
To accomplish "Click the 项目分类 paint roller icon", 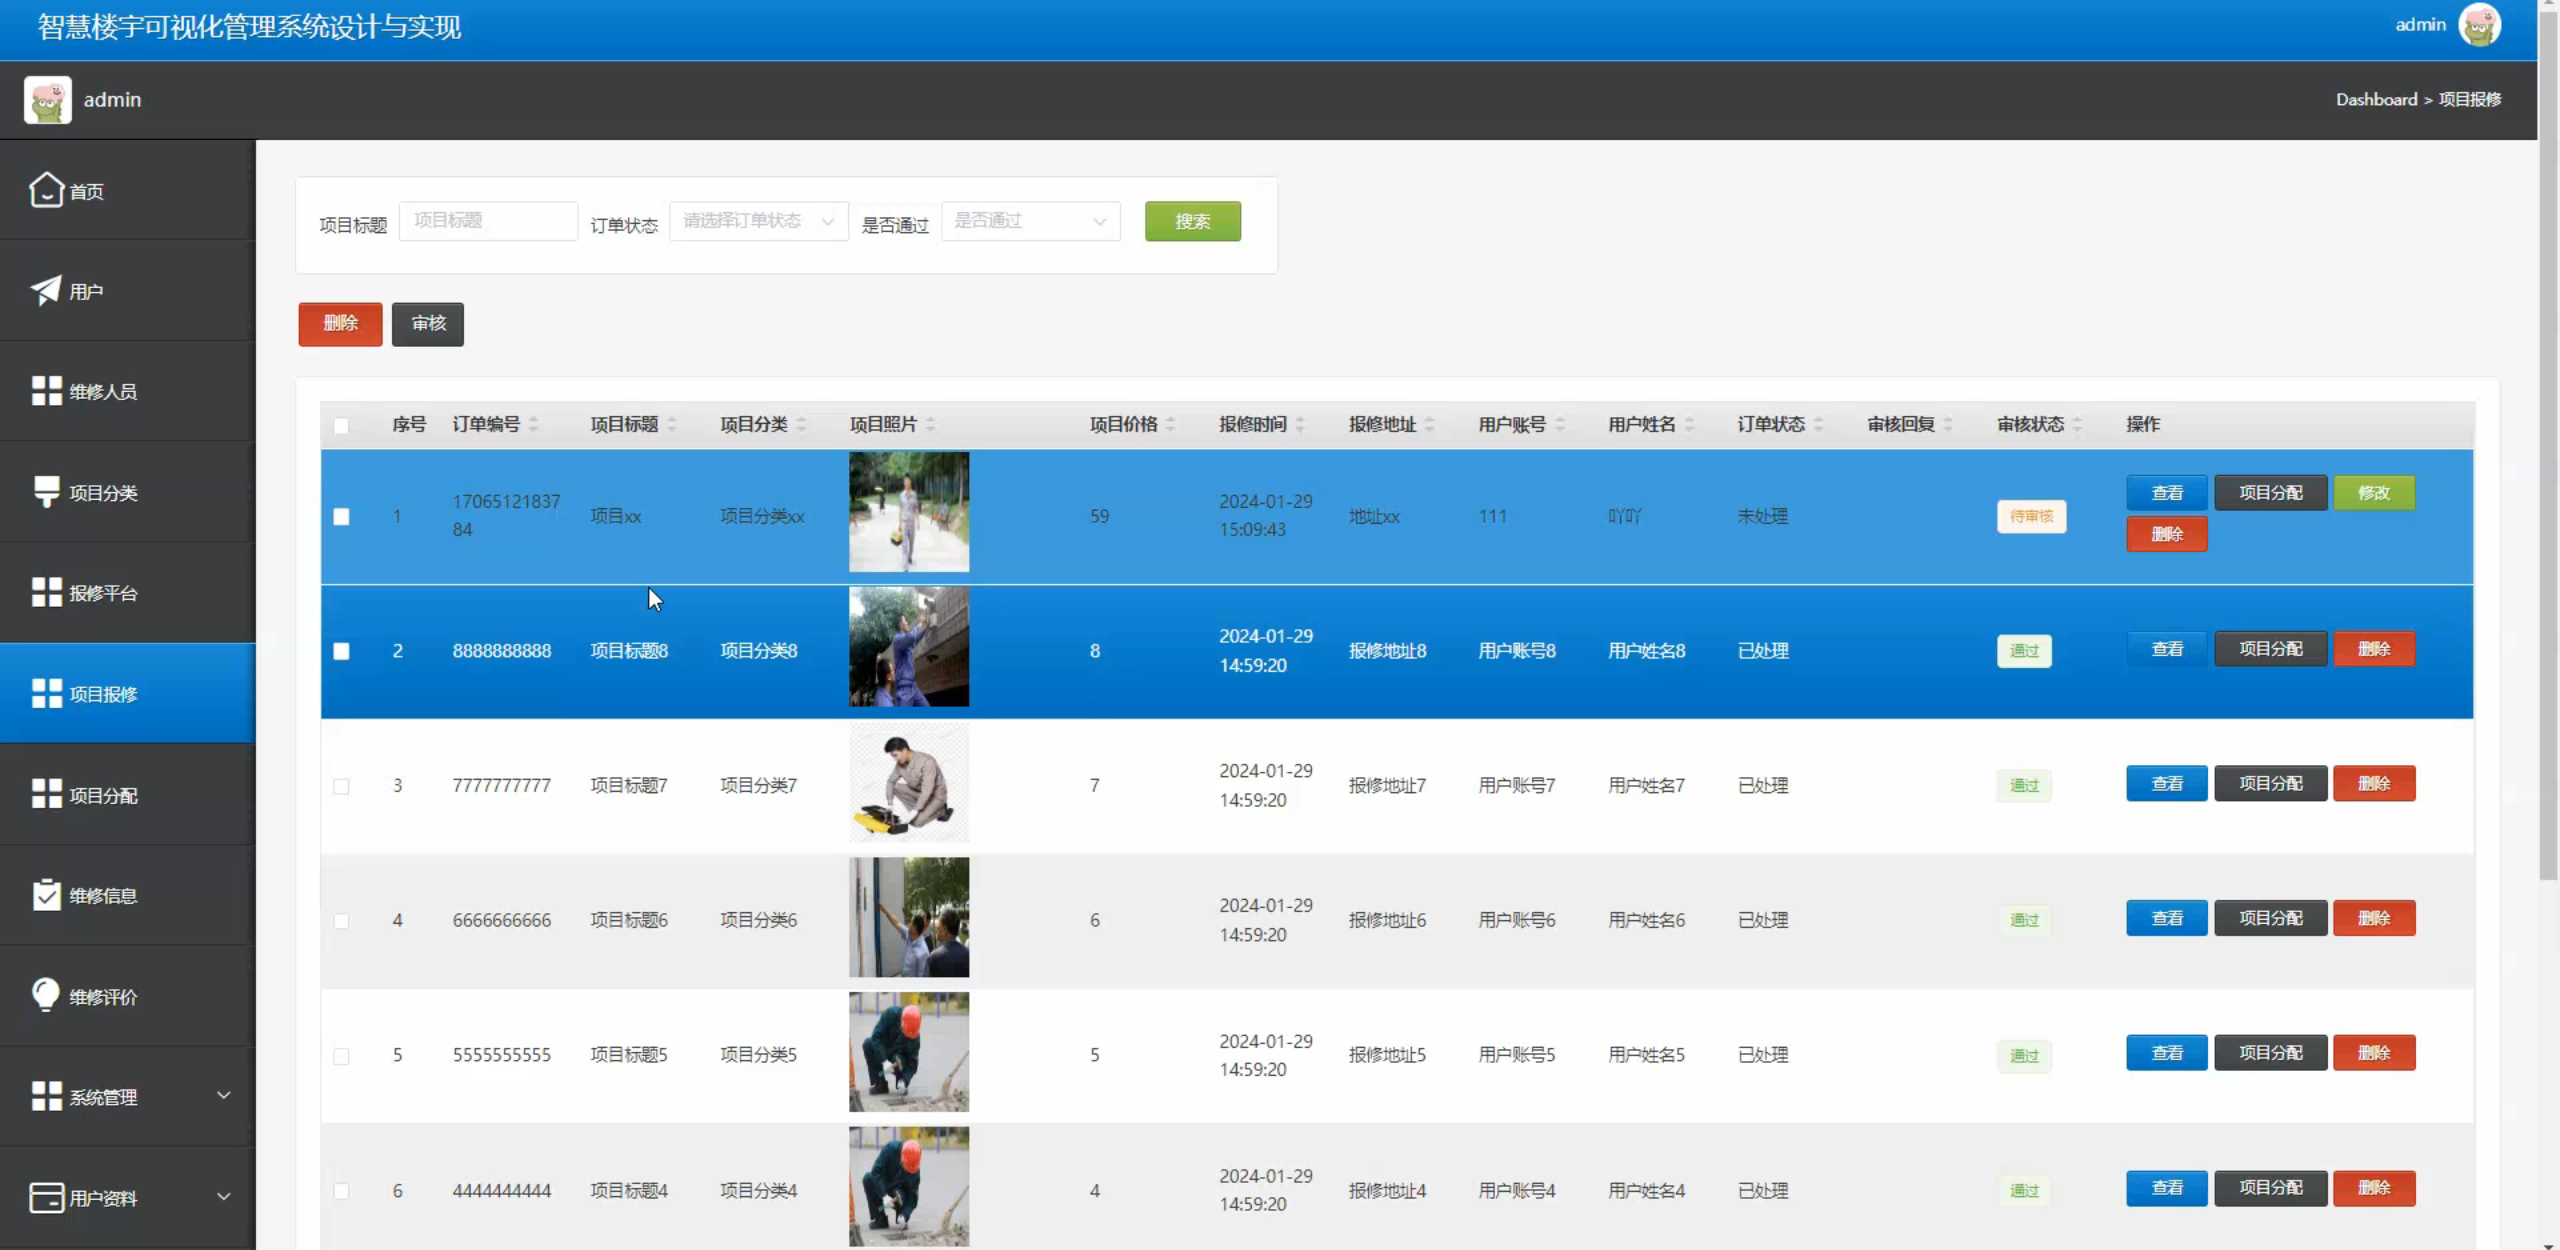I will 46,491.
